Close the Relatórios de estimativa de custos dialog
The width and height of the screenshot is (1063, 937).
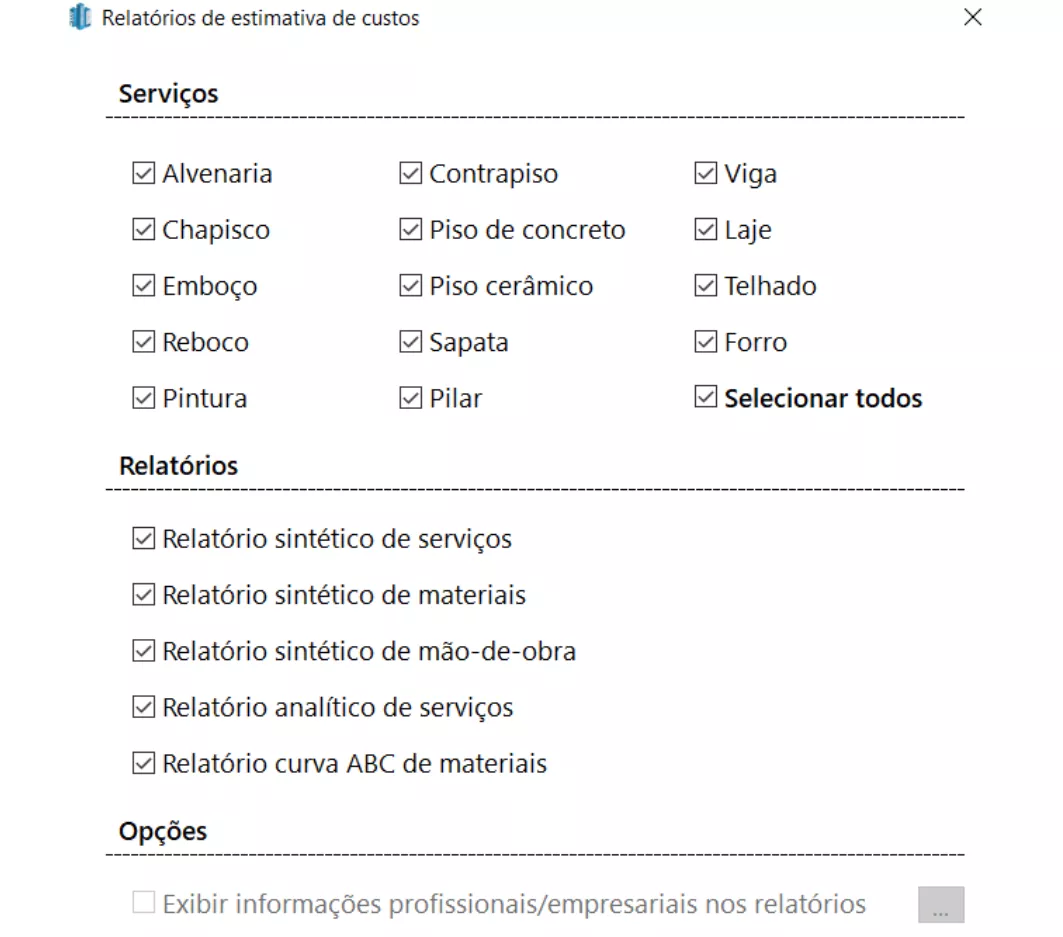972,18
